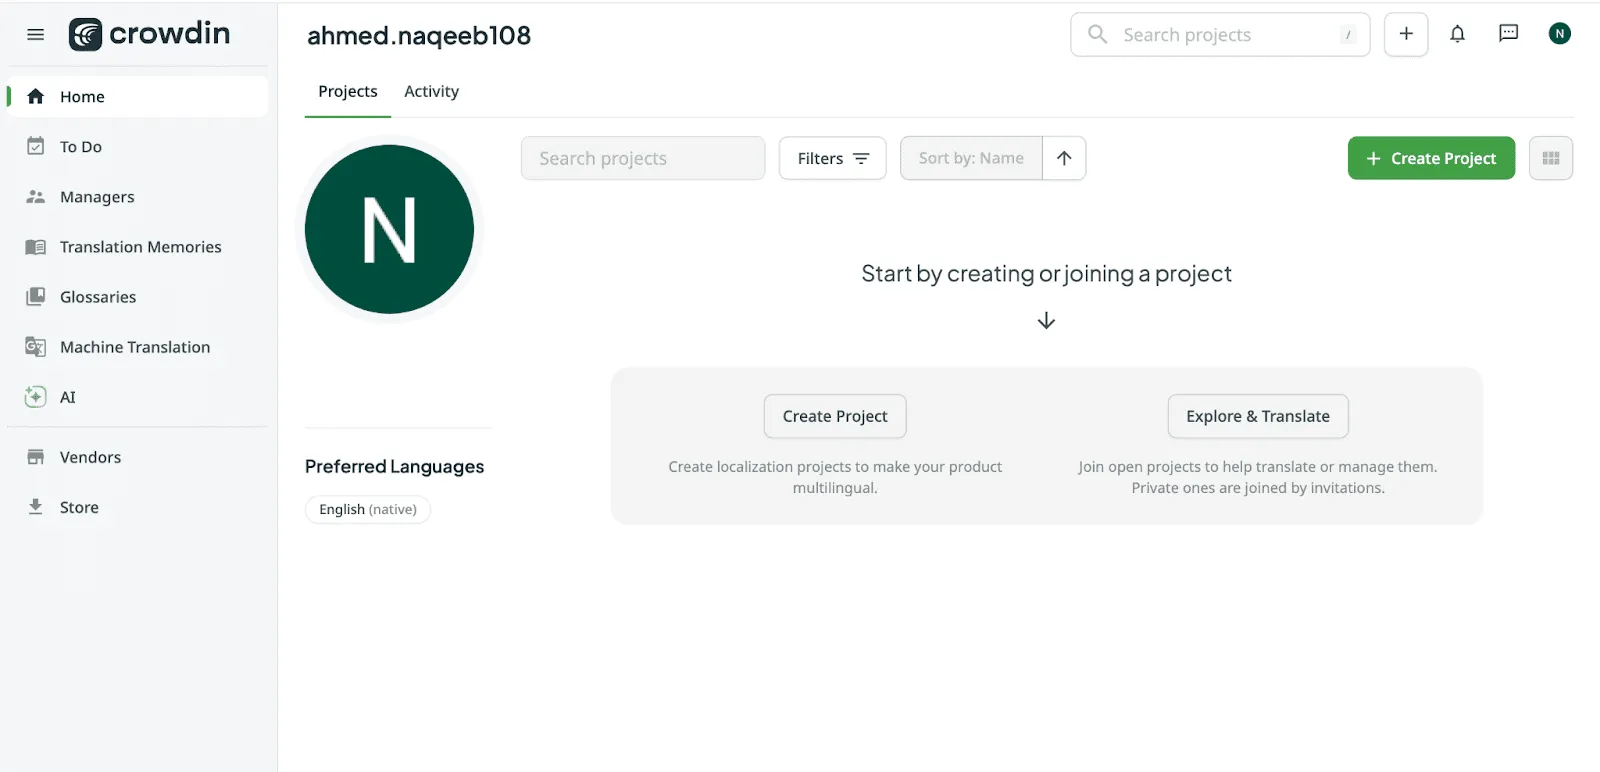Switch to grid view for projects

pos(1550,158)
